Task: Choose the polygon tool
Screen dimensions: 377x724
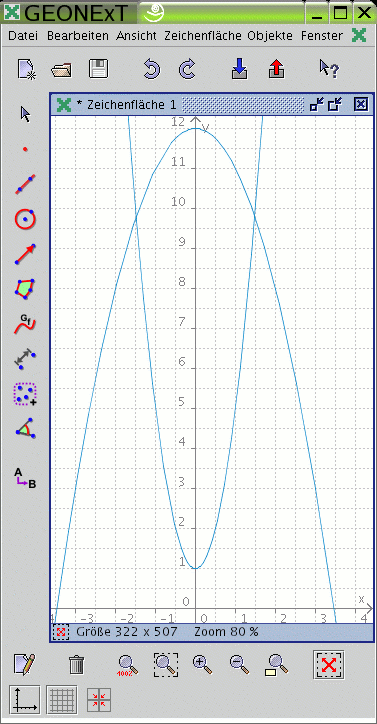Action: [x=25, y=289]
